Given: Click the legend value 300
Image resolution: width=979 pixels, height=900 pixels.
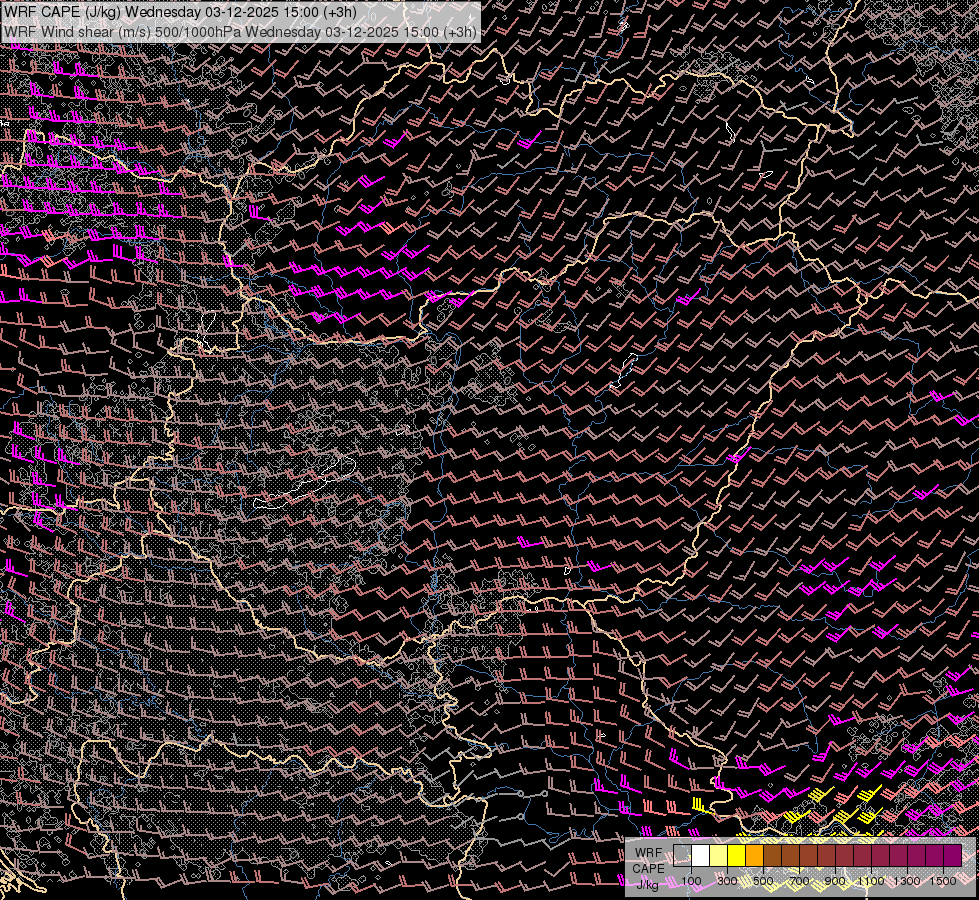Looking at the screenshot, I should click(x=727, y=881).
